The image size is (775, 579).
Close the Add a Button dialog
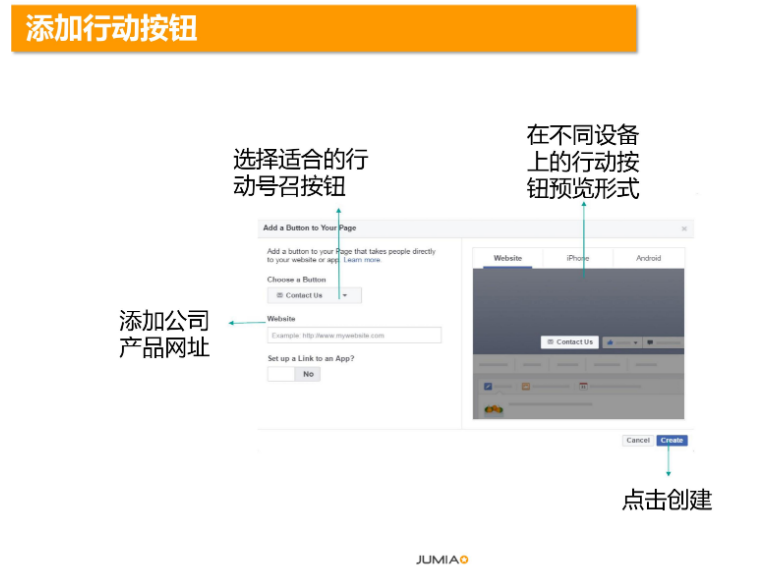pyautogui.click(x=684, y=228)
